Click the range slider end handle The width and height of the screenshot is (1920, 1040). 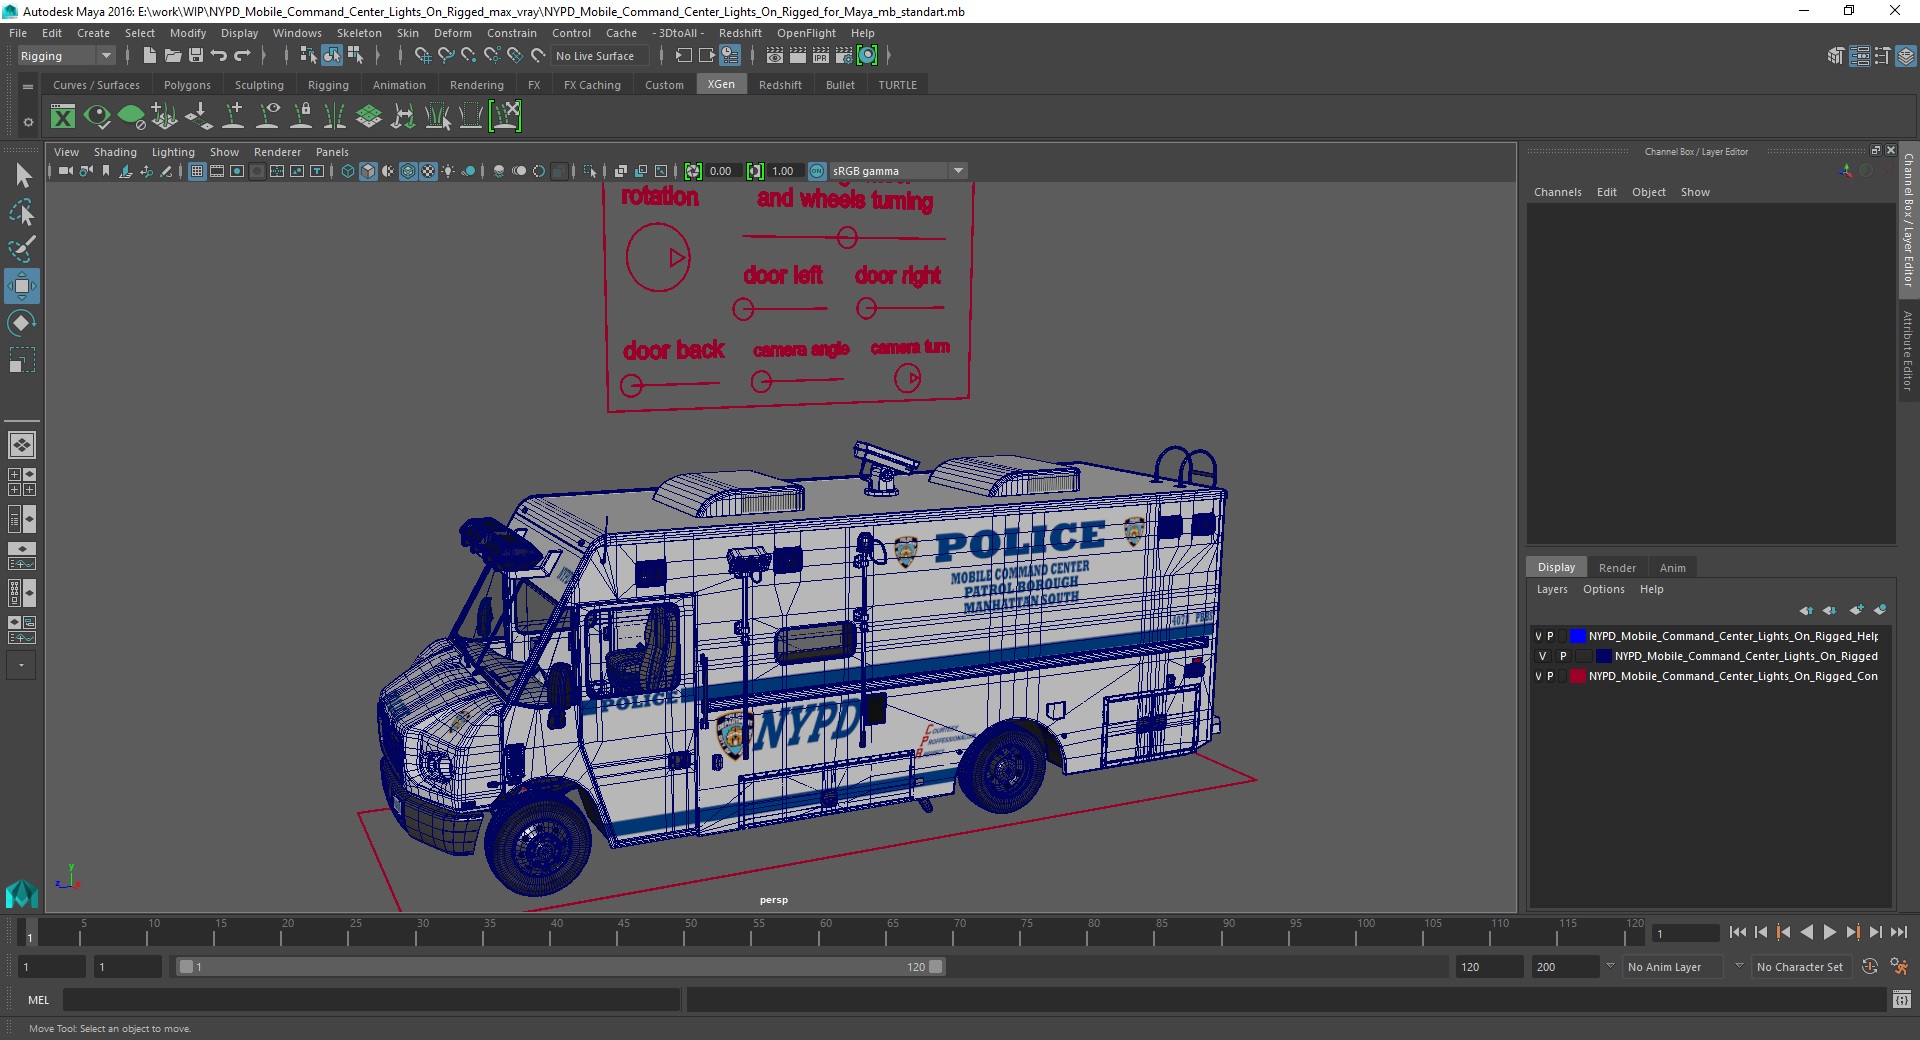pos(936,967)
